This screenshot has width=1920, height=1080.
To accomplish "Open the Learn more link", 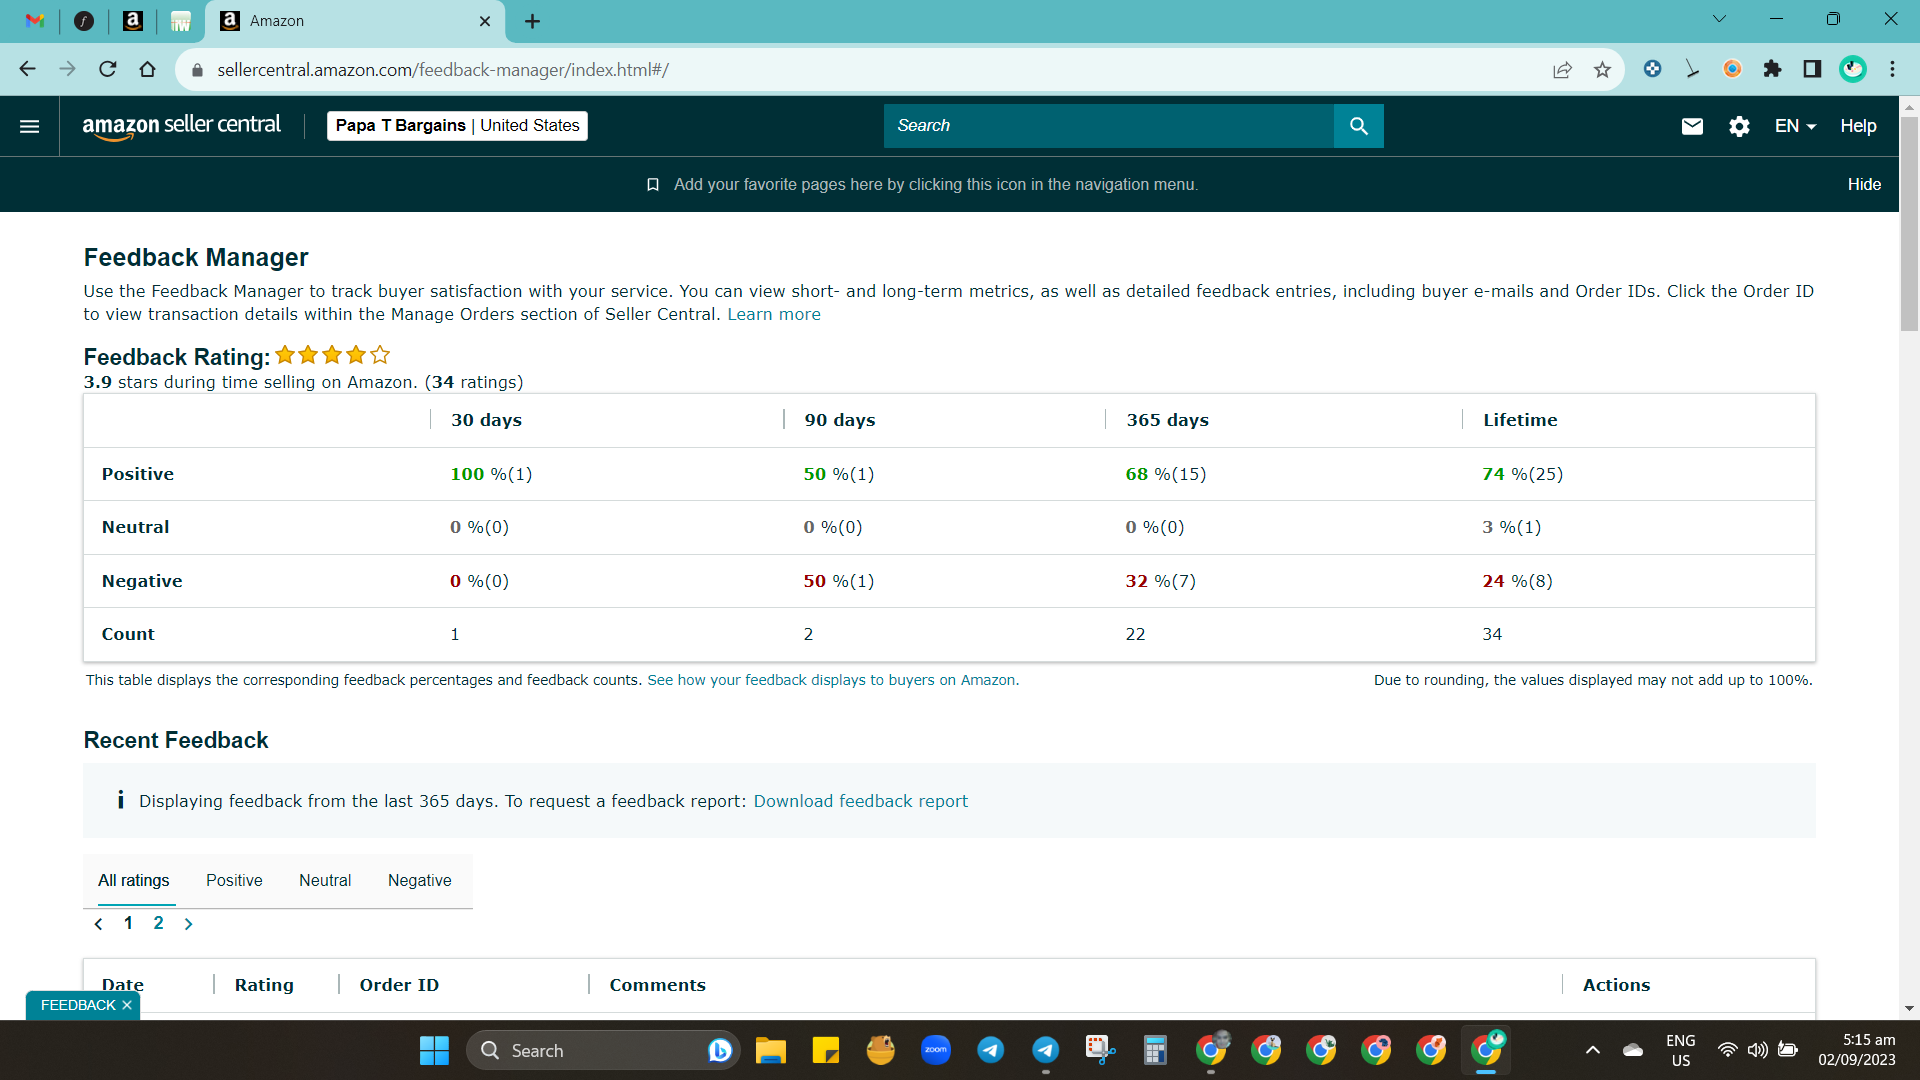I will [774, 314].
